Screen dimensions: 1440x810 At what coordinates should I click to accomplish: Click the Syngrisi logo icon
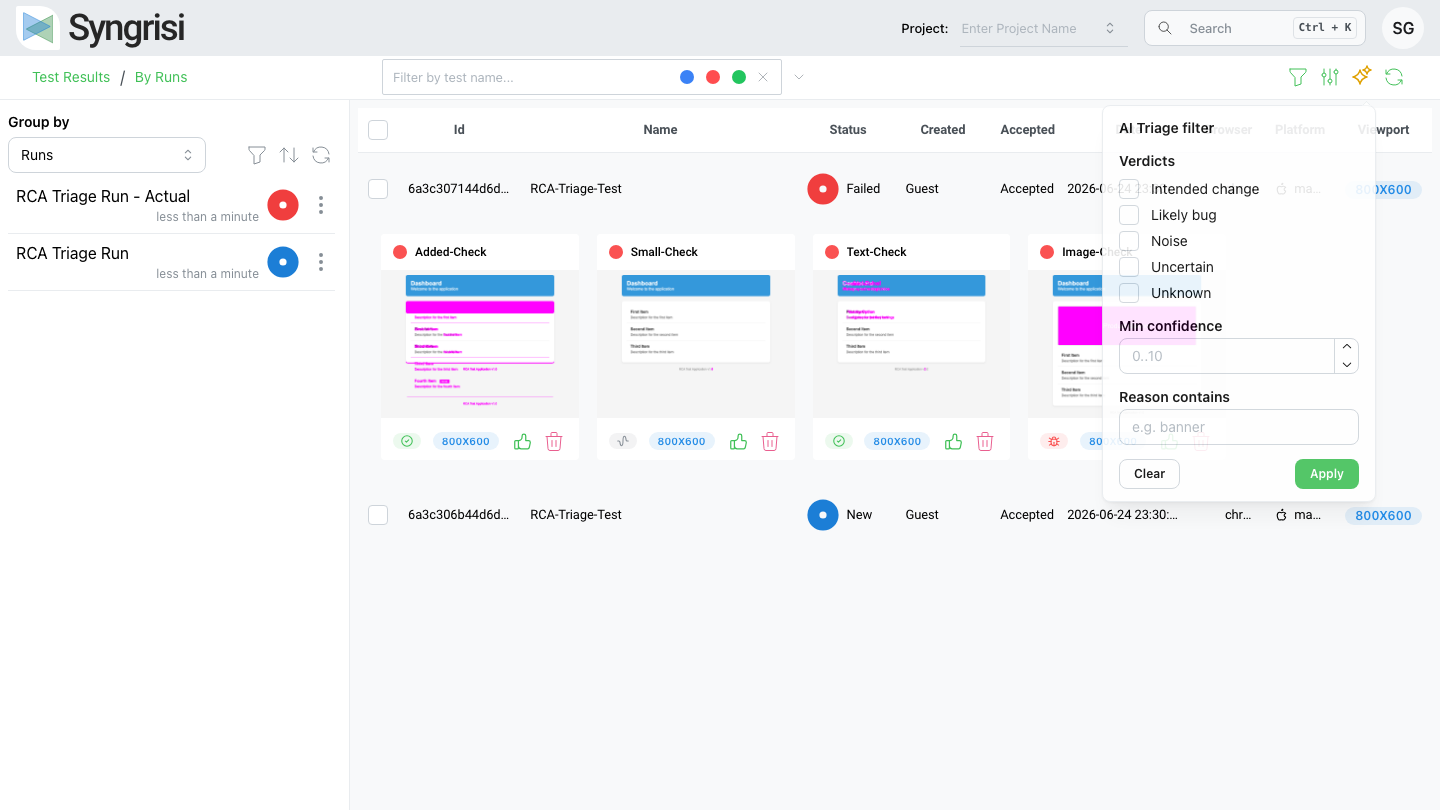(x=38, y=28)
